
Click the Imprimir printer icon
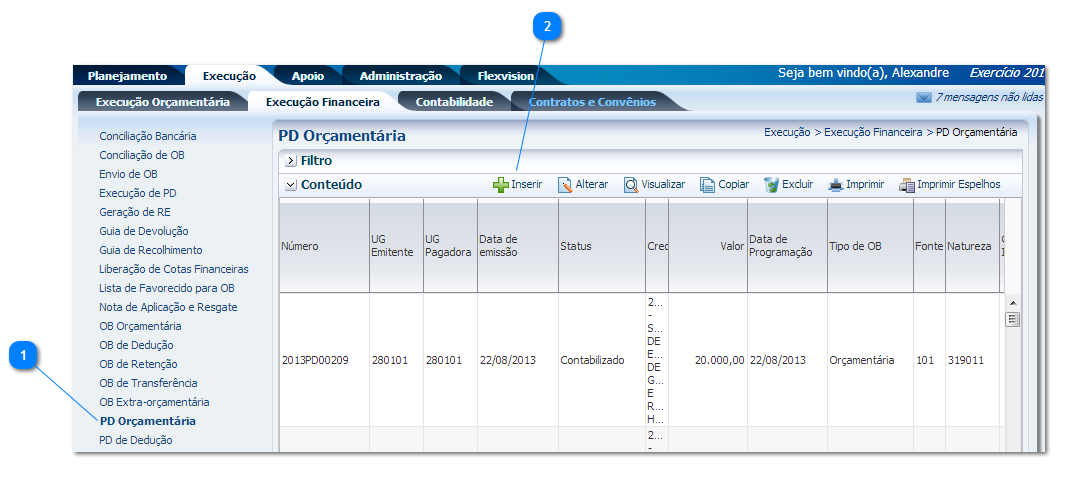pos(835,185)
